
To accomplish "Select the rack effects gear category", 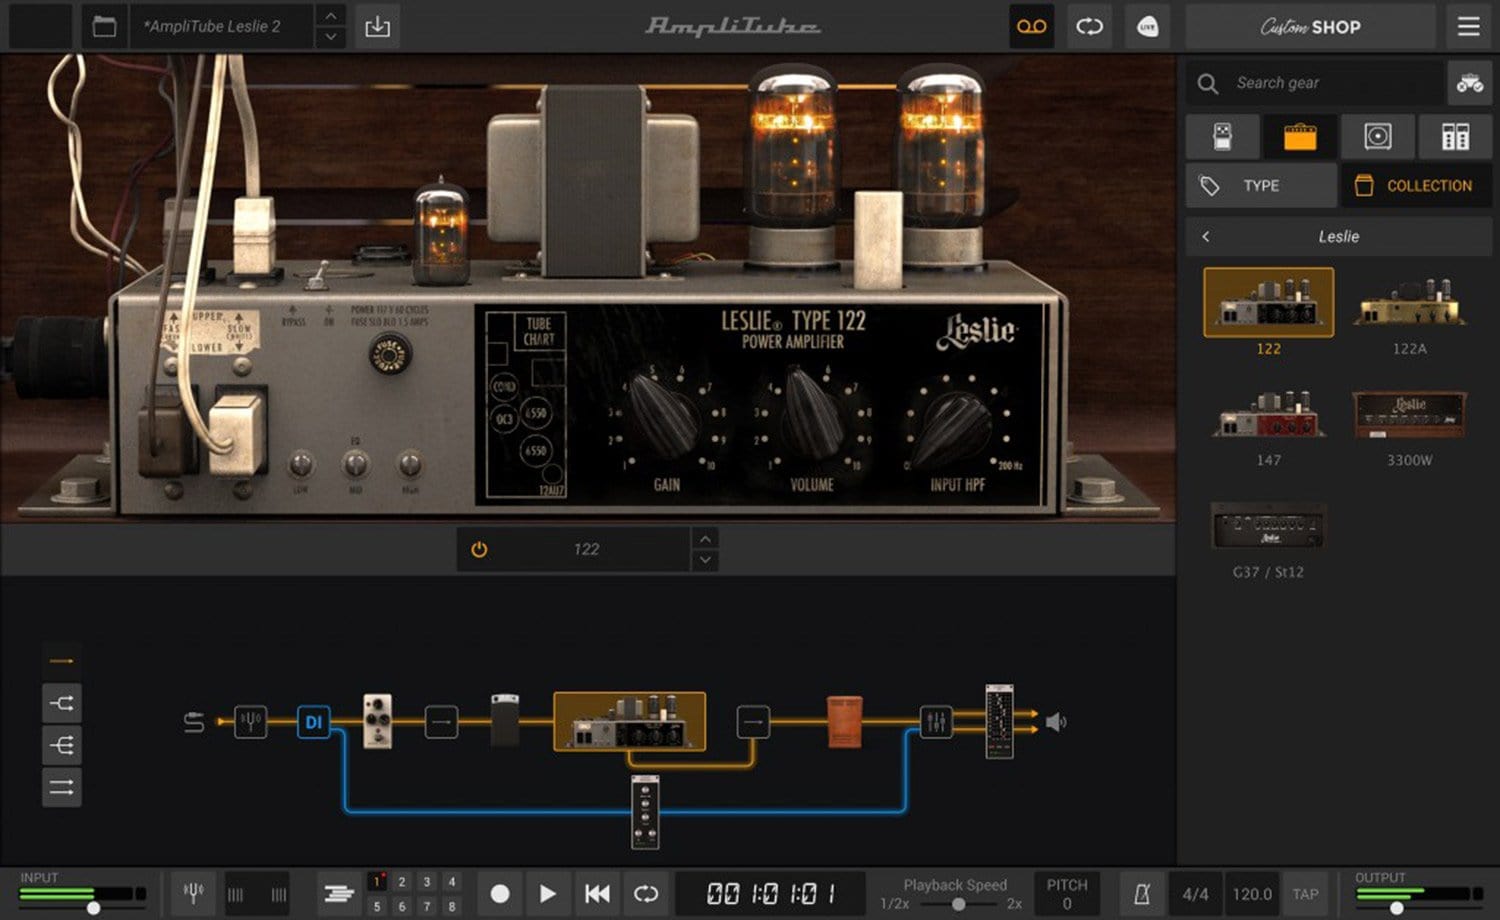I will point(1455,136).
